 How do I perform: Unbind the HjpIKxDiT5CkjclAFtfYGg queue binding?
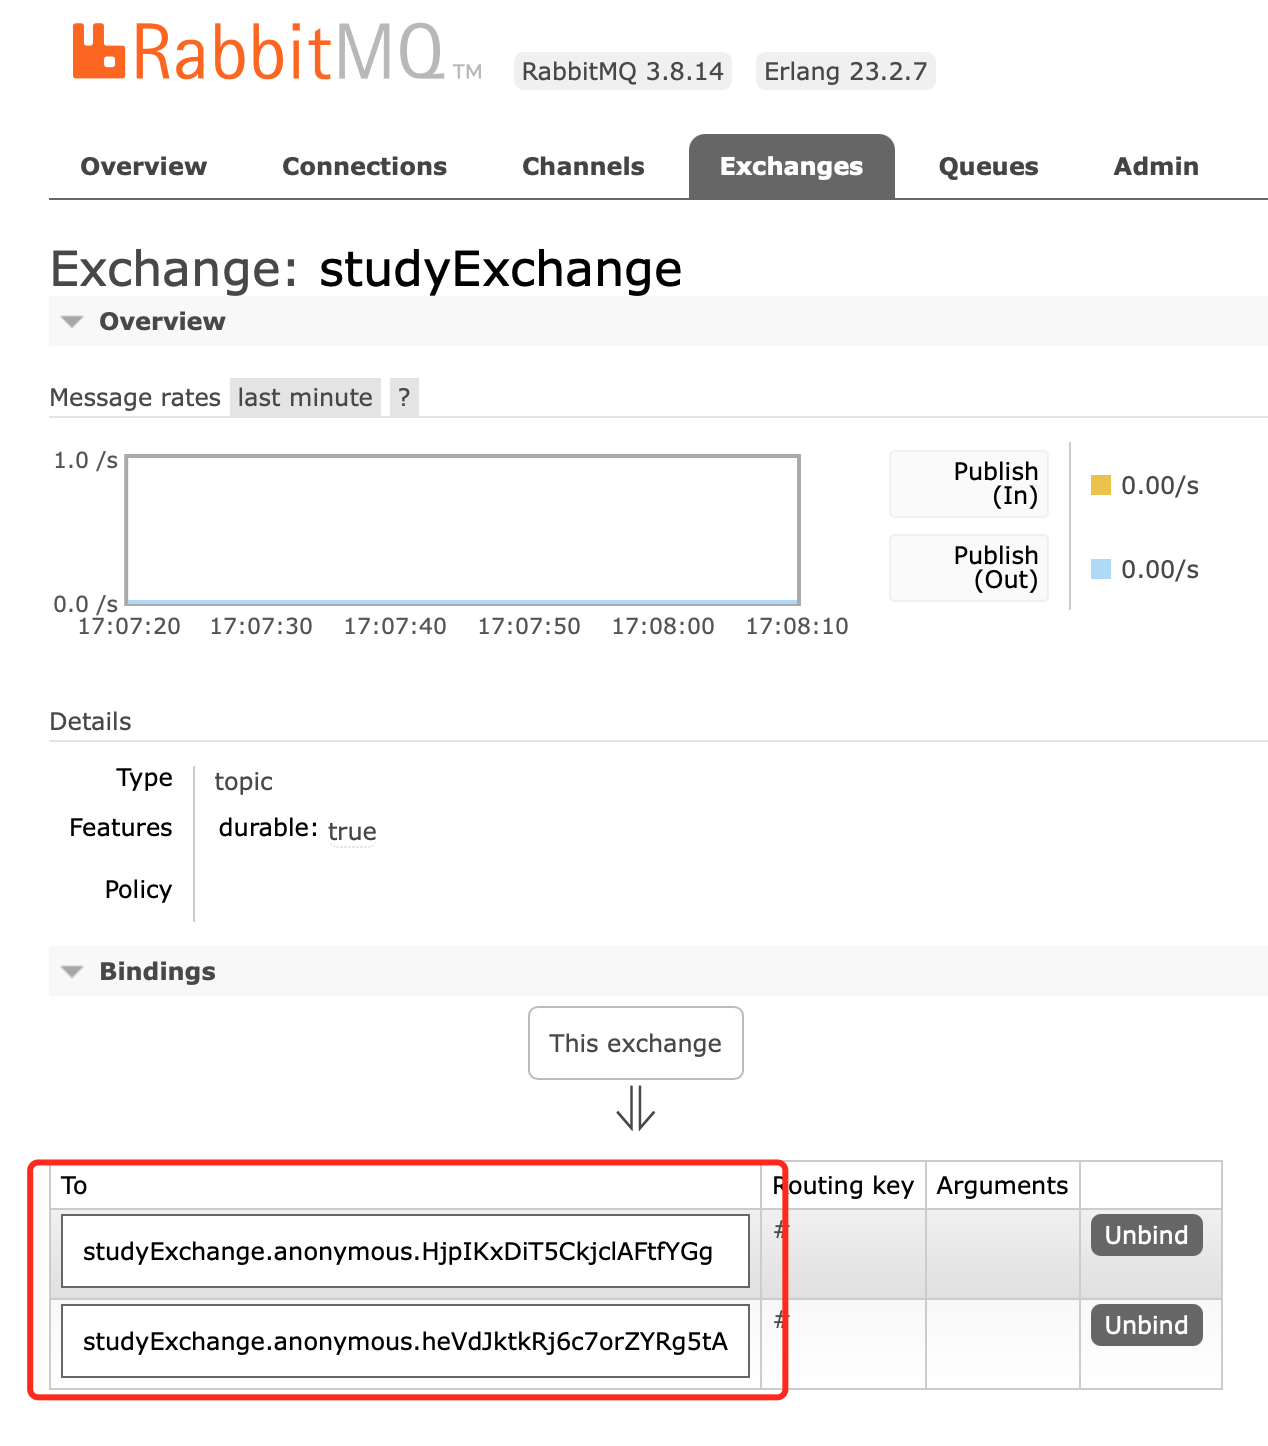coord(1146,1235)
